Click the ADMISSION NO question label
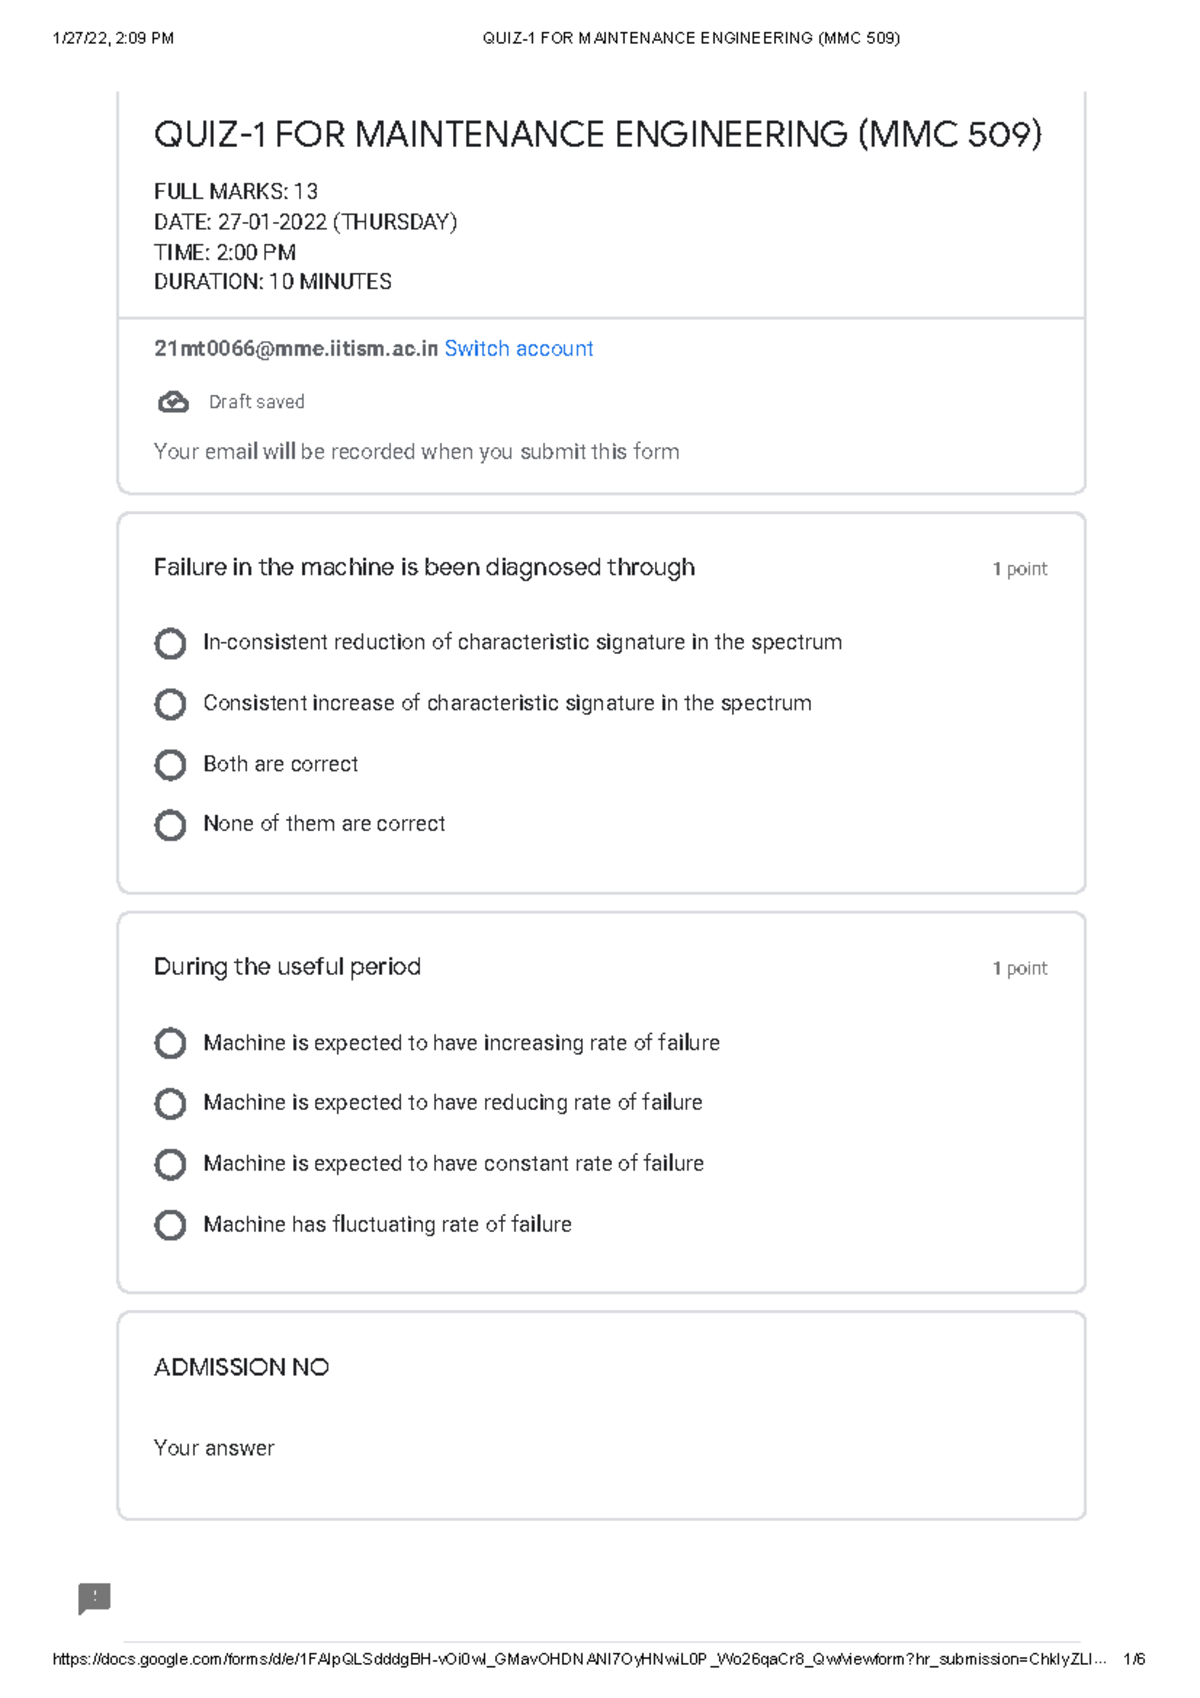The image size is (1200, 1698). [241, 1367]
